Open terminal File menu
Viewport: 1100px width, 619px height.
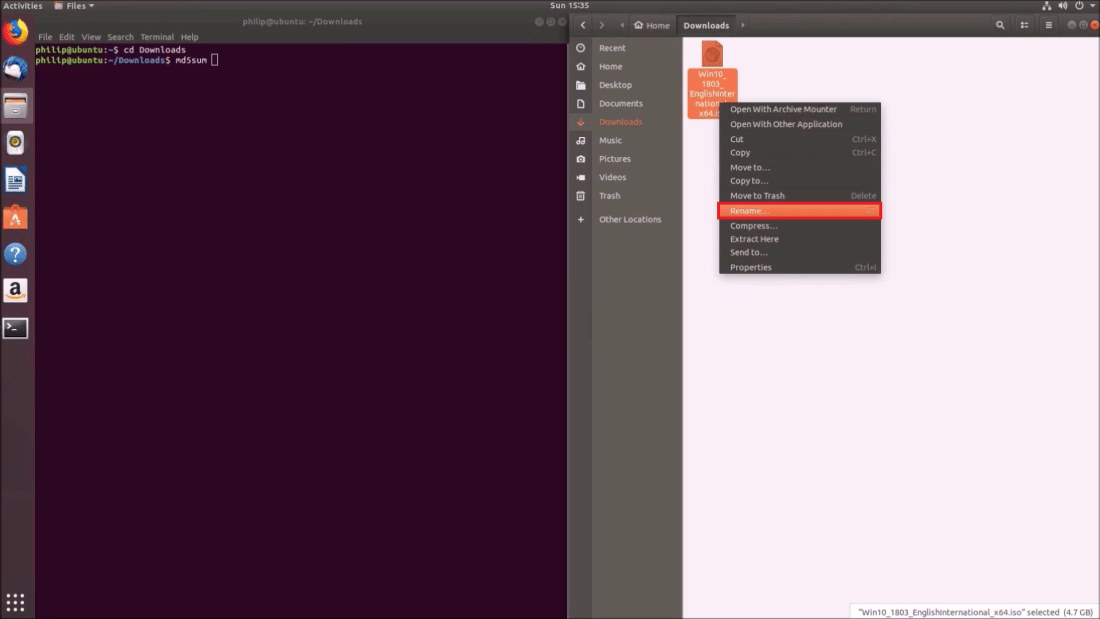pyautogui.click(x=45, y=37)
